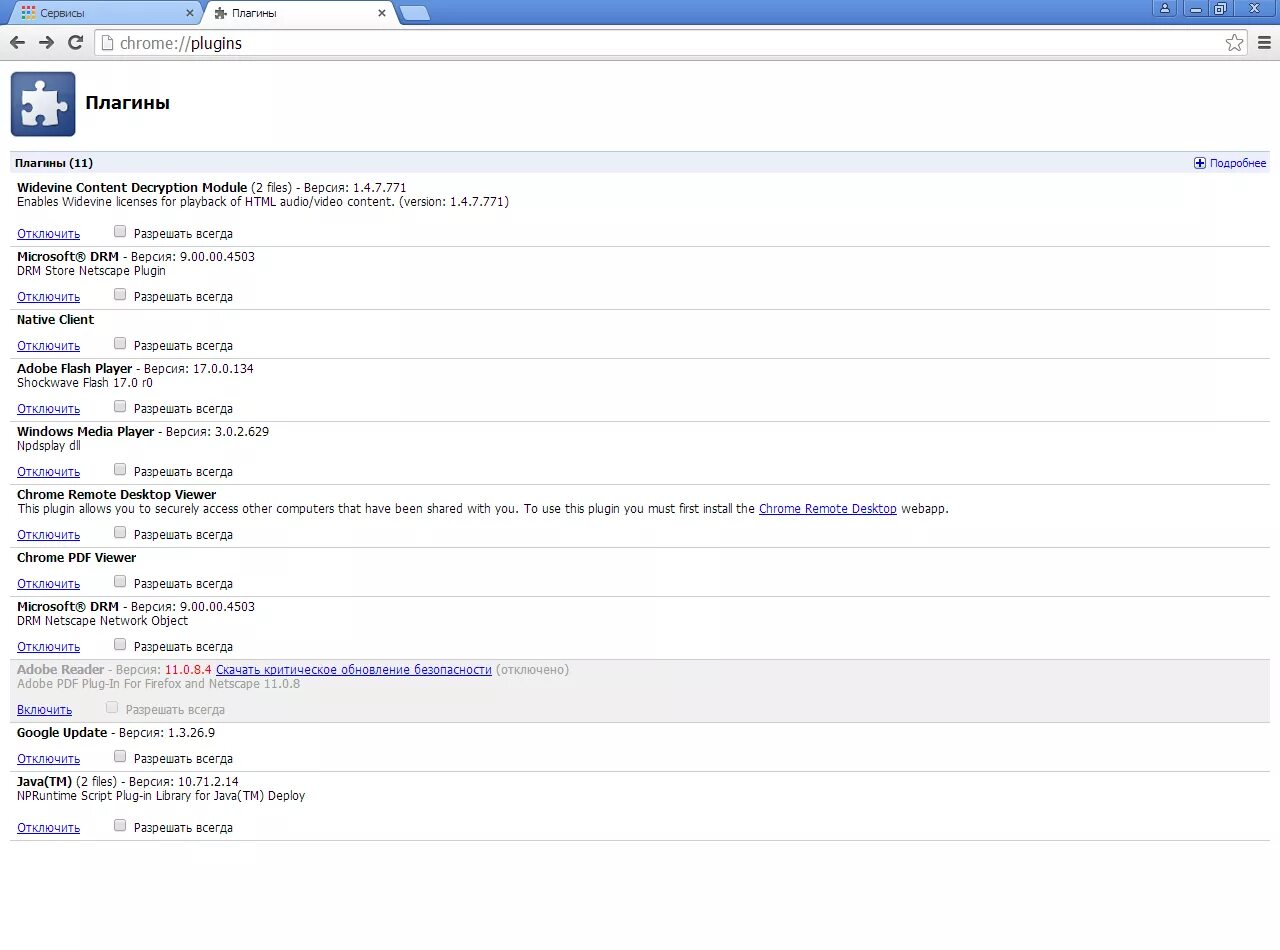Image resolution: width=1280 pixels, height=950 pixels.
Task: Open a new tab
Action: click(x=414, y=13)
